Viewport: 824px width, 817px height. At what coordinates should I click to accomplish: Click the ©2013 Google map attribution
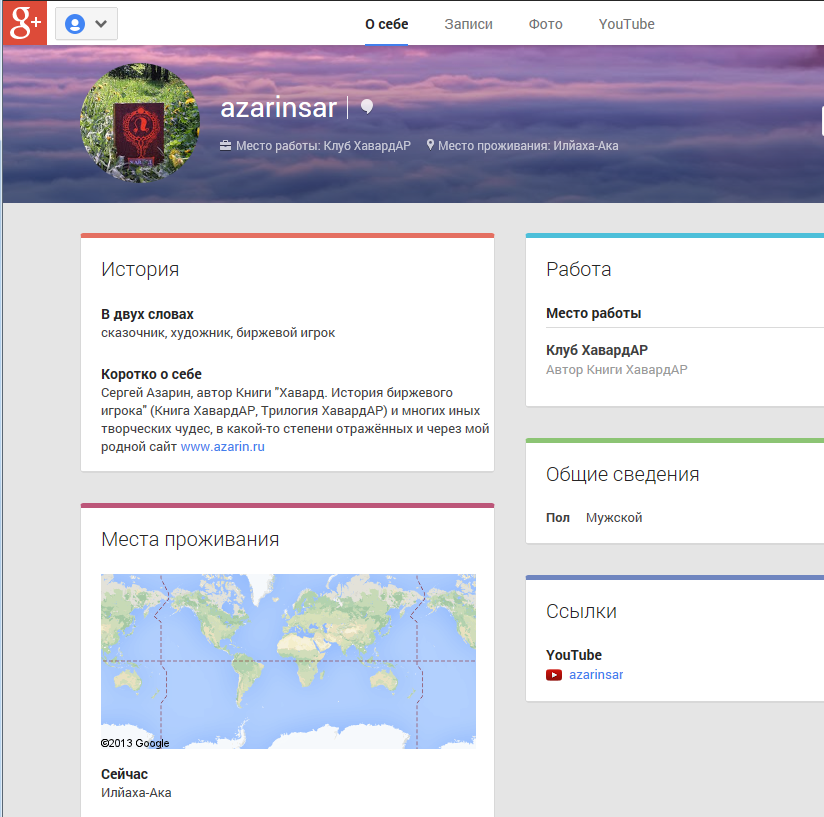(x=135, y=743)
